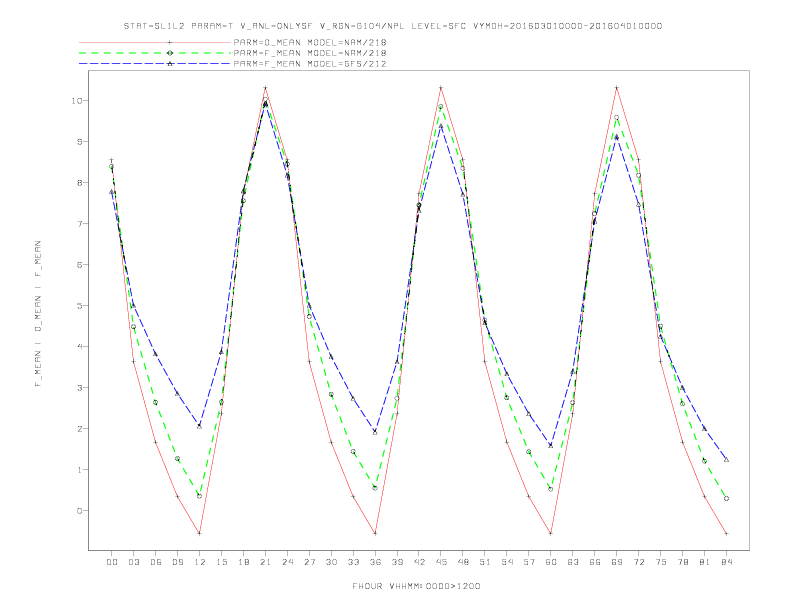Click x-axis forecast hour label 48
This screenshot has width=792, height=612.
(463, 562)
